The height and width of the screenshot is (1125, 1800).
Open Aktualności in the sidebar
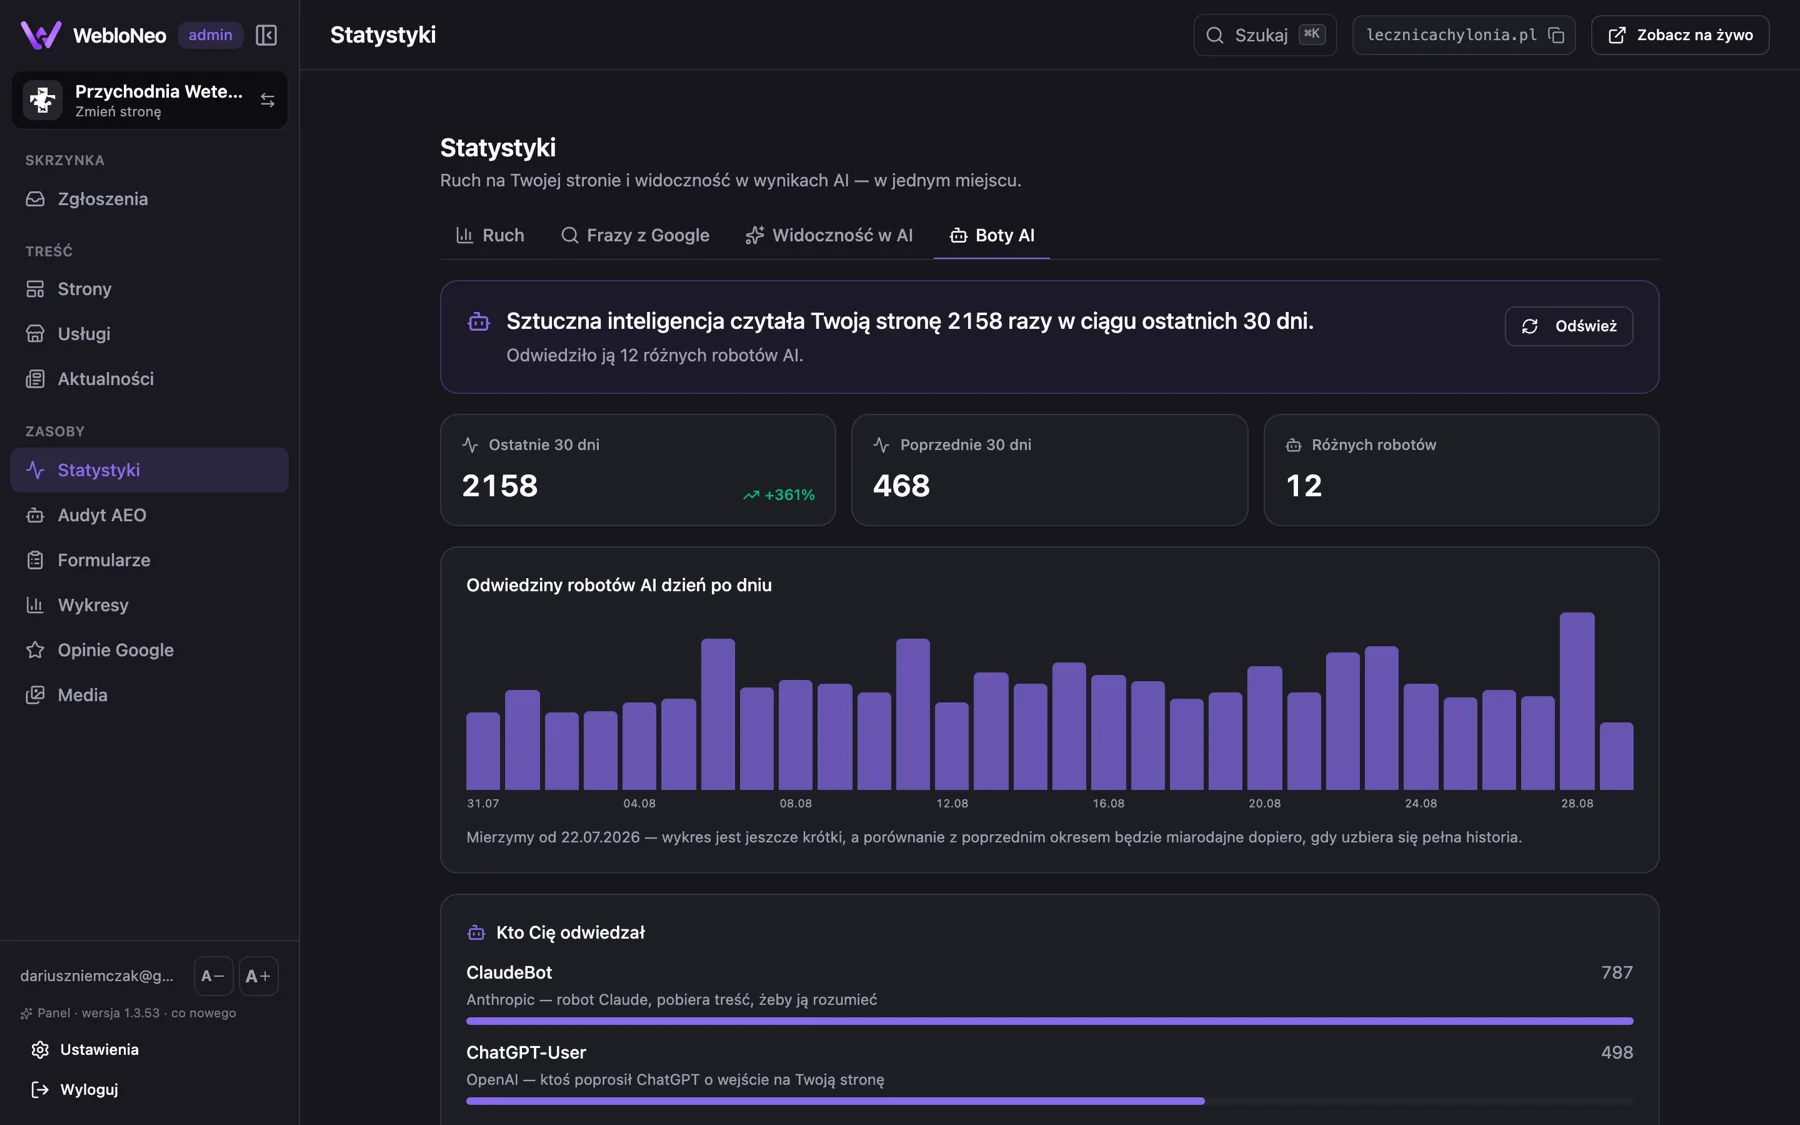point(149,379)
